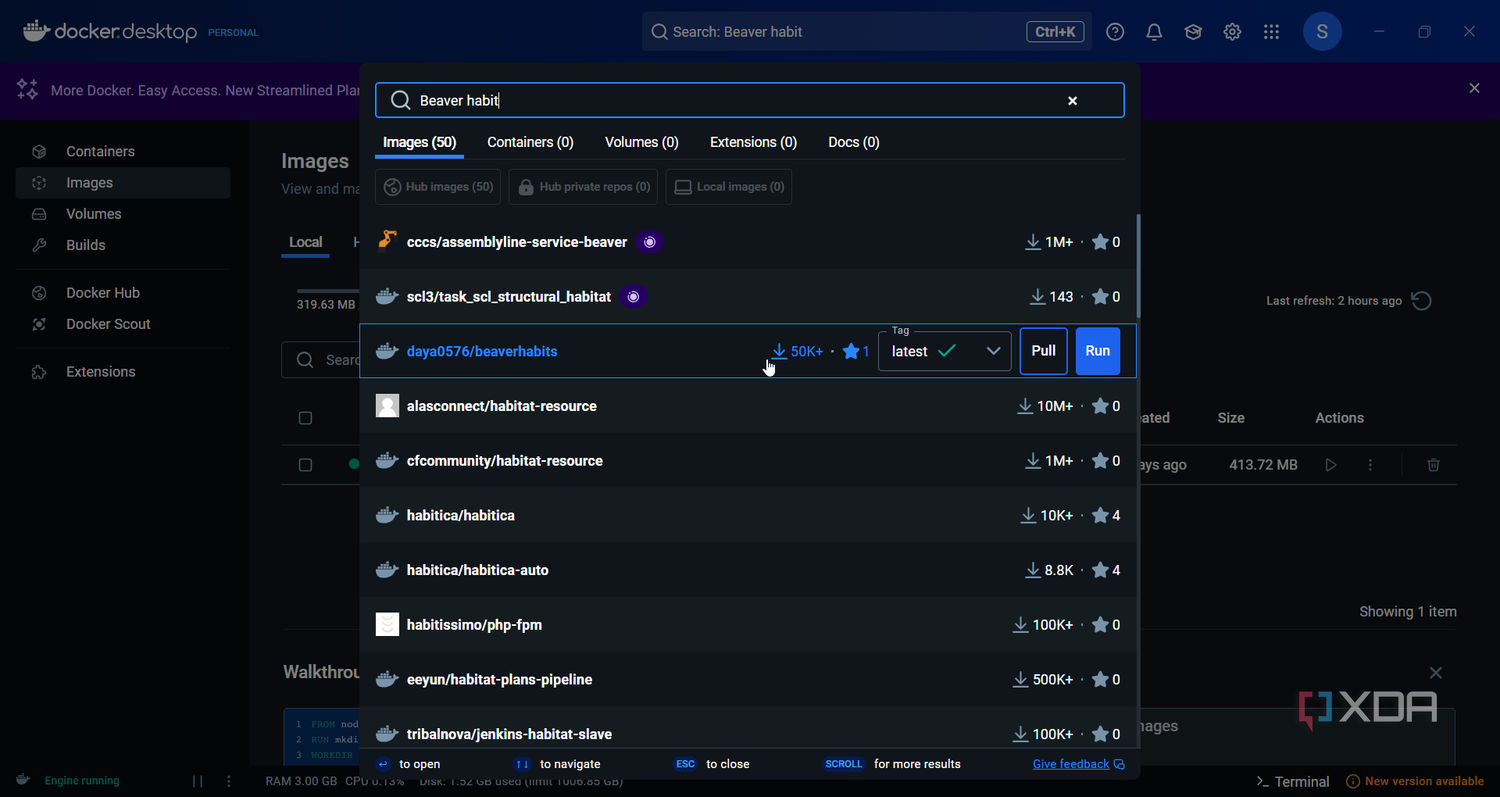1500x797 pixels.
Task: Open the apps grid icon
Action: 1271,32
